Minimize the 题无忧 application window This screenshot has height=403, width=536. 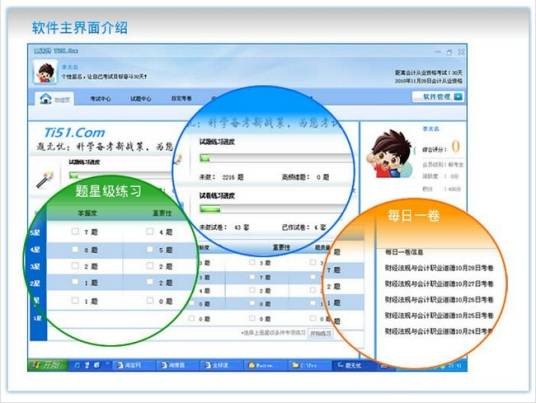(438, 52)
